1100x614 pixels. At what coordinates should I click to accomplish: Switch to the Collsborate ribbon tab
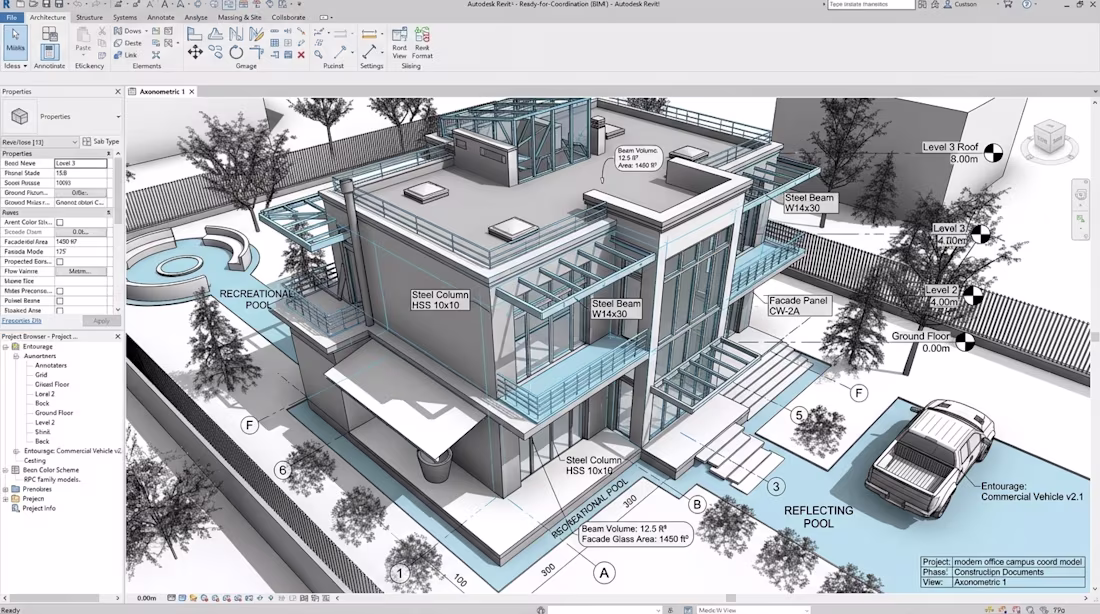(x=288, y=18)
